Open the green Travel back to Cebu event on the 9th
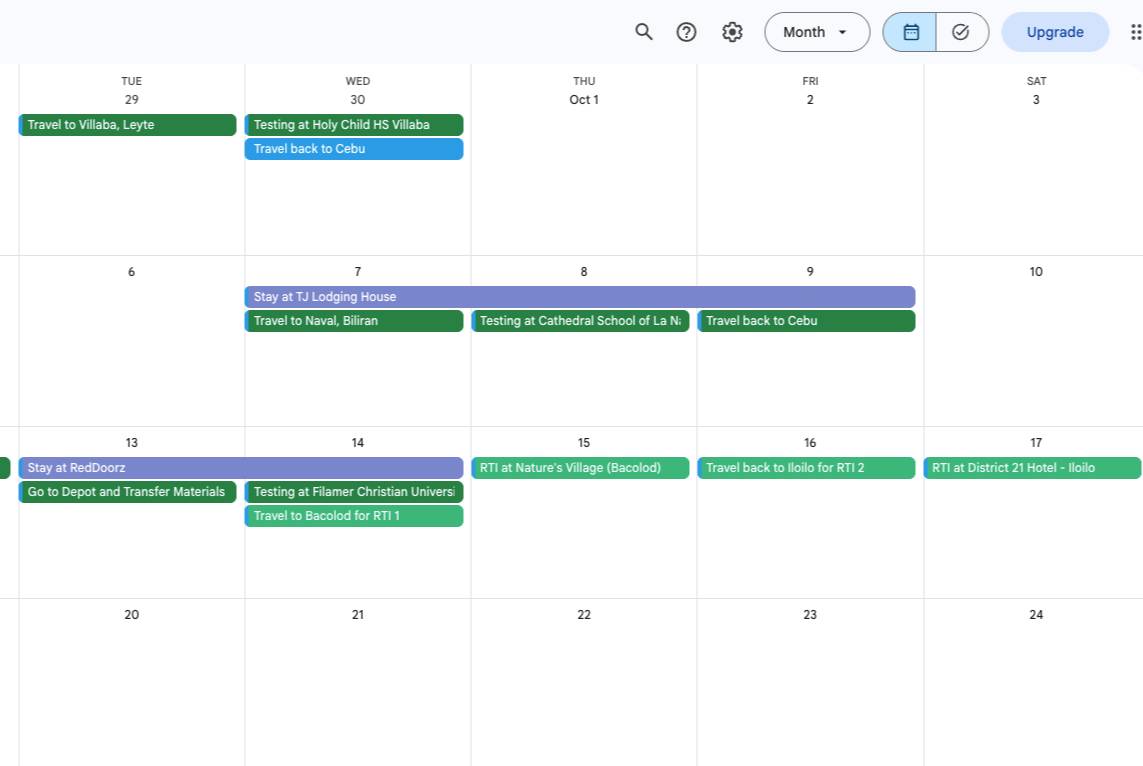 [806, 321]
